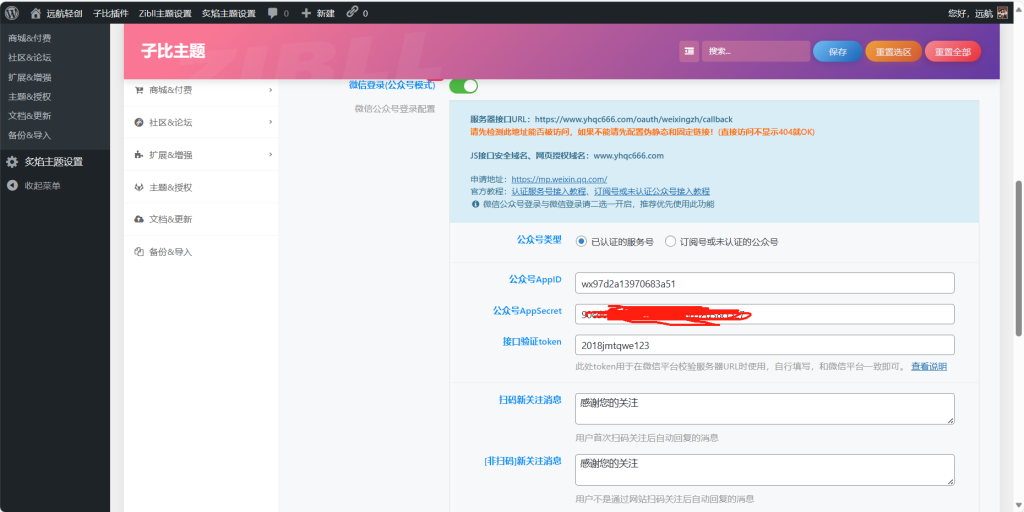
Task: Click the home icon beside 远航轻创
Action: (x=36, y=13)
